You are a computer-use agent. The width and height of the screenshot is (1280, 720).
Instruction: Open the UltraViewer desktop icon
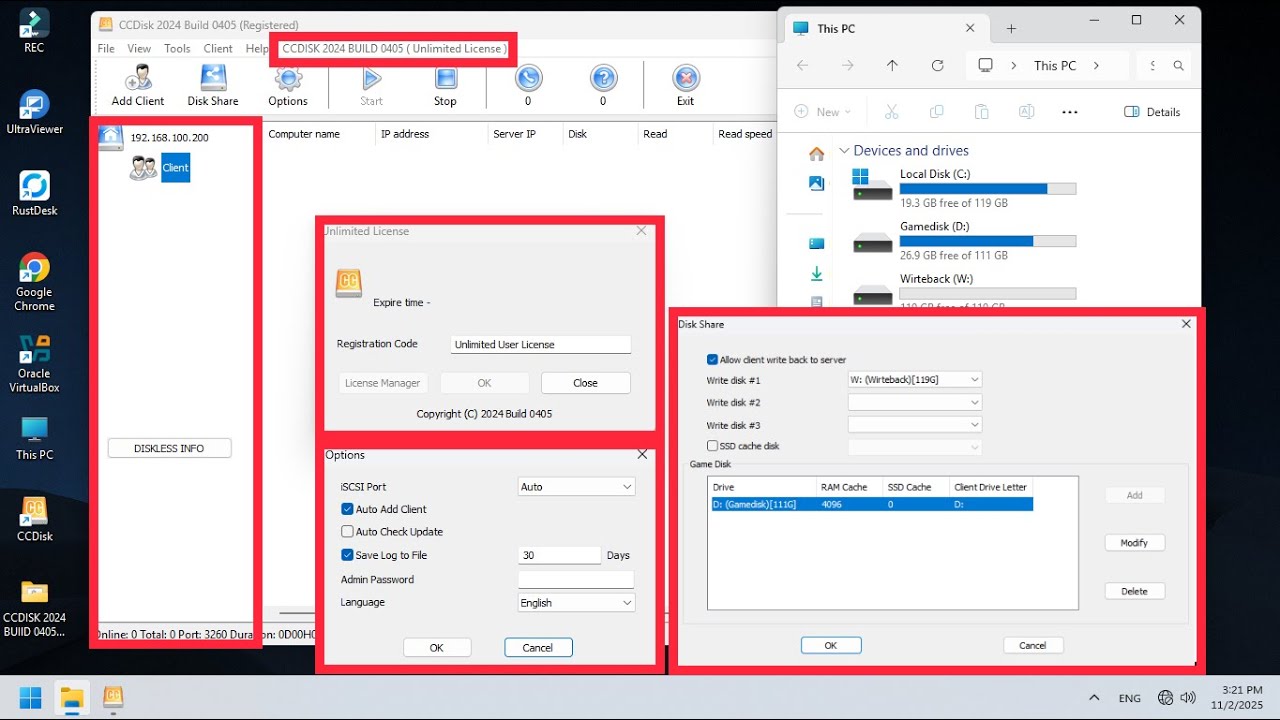tap(34, 112)
